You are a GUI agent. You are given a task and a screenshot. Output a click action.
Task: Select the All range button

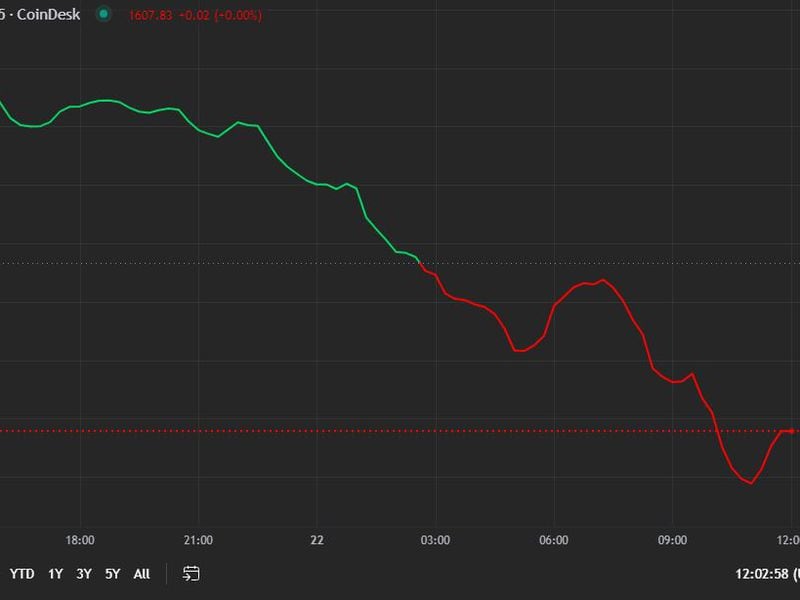pos(140,574)
